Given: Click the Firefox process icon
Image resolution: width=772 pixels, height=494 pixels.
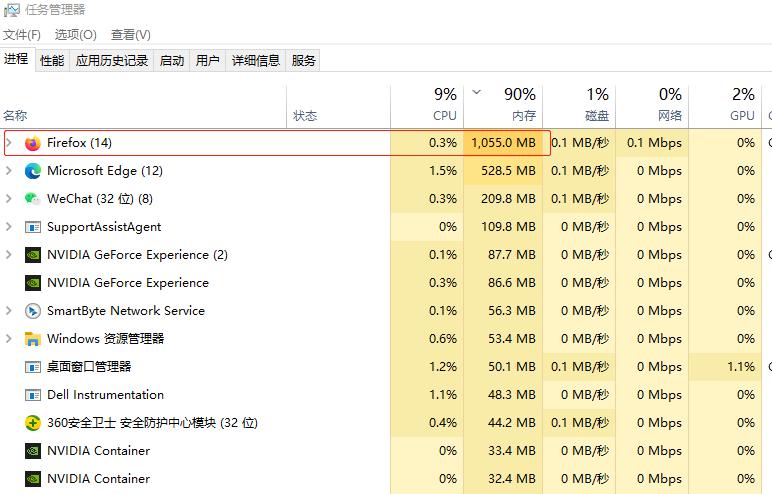Looking at the screenshot, I should (x=32, y=143).
